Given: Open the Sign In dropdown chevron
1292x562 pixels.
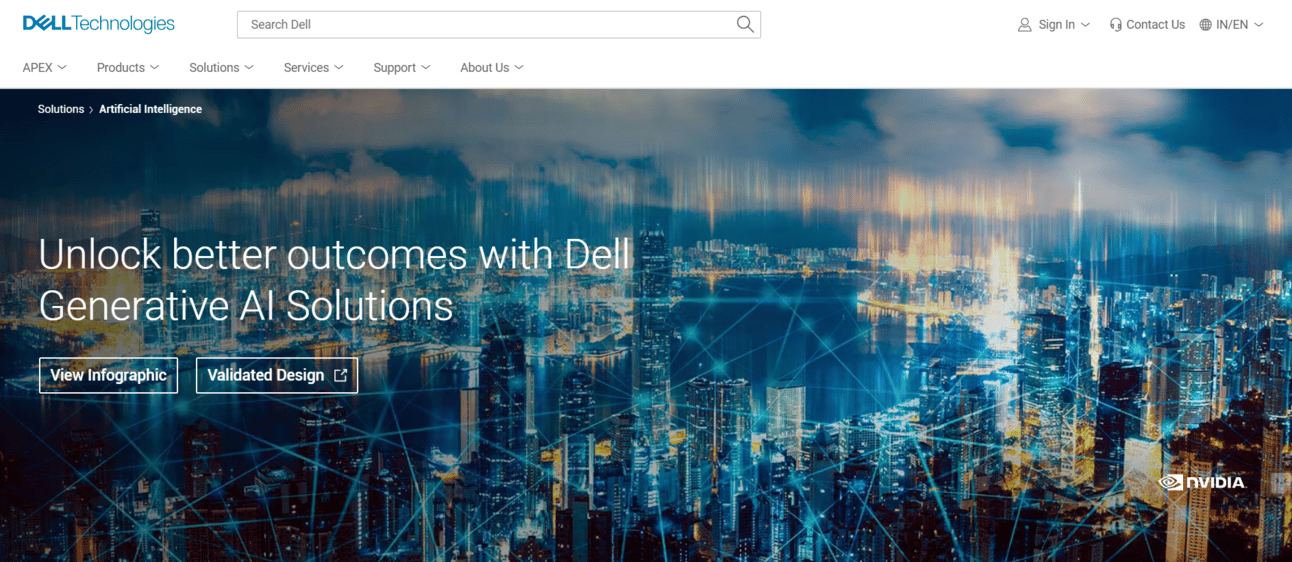Looking at the screenshot, I should [x=1085, y=25].
